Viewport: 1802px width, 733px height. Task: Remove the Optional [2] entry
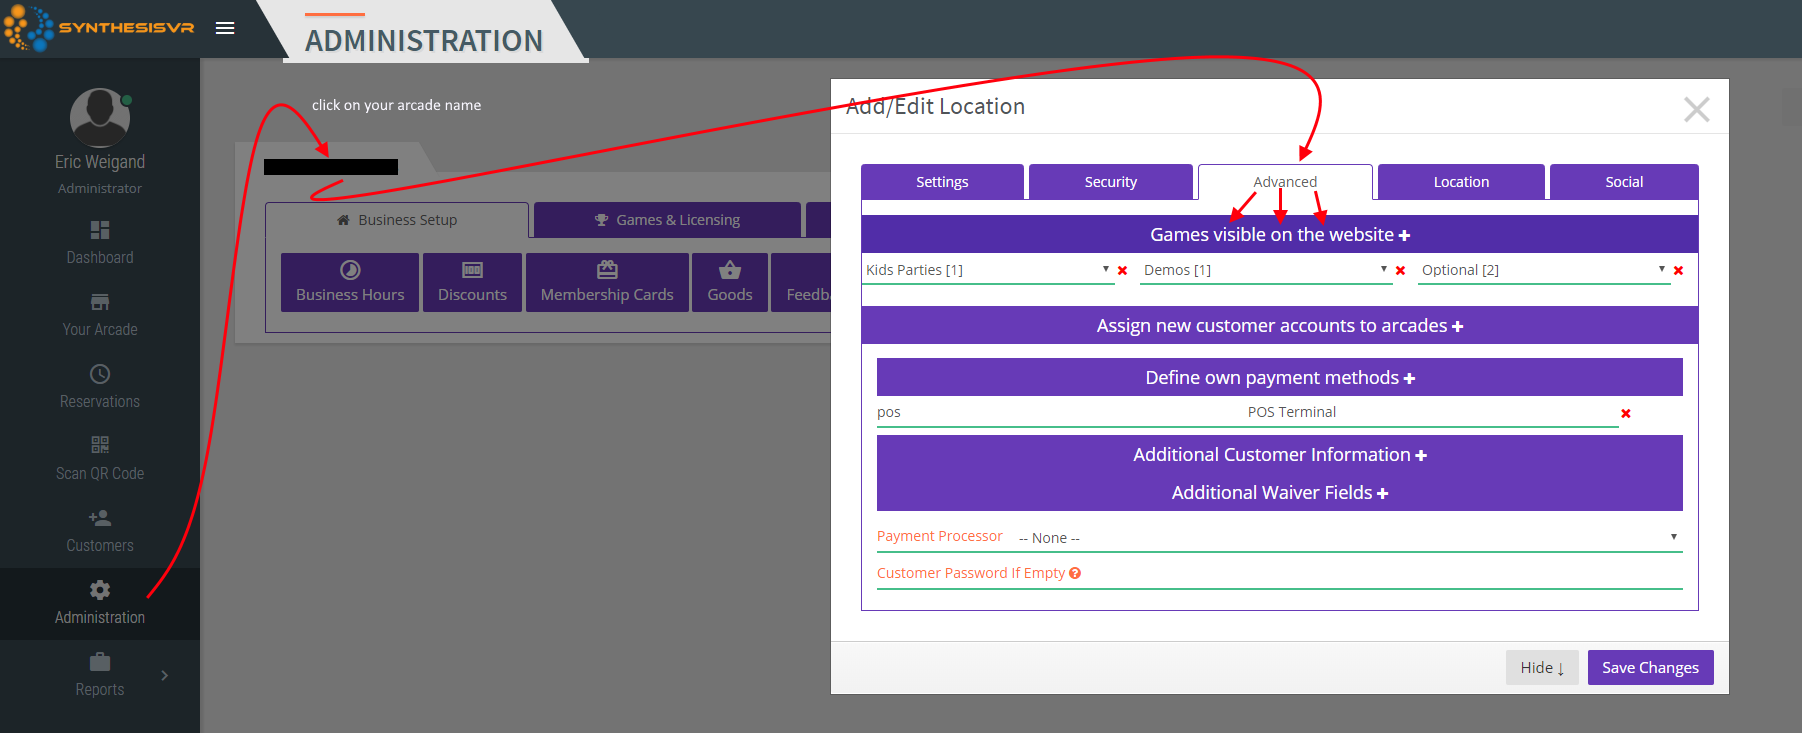pos(1679,271)
